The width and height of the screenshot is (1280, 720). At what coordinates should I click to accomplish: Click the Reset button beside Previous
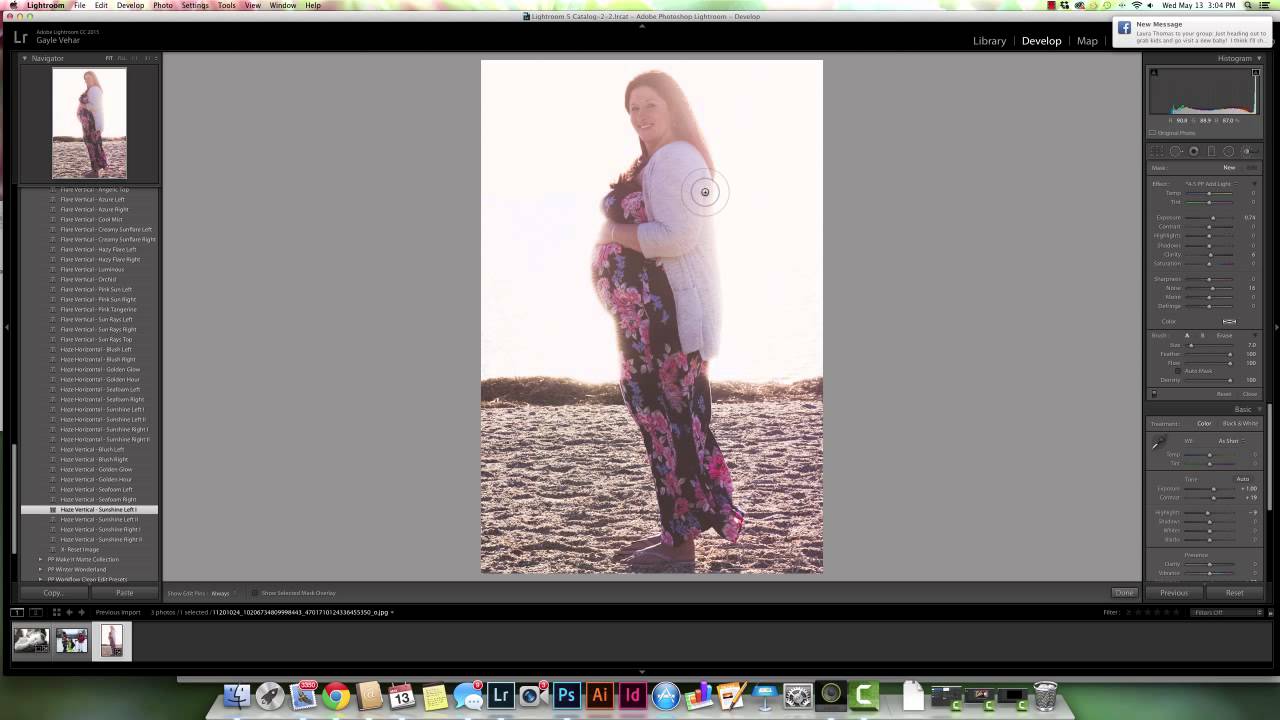click(x=1235, y=593)
